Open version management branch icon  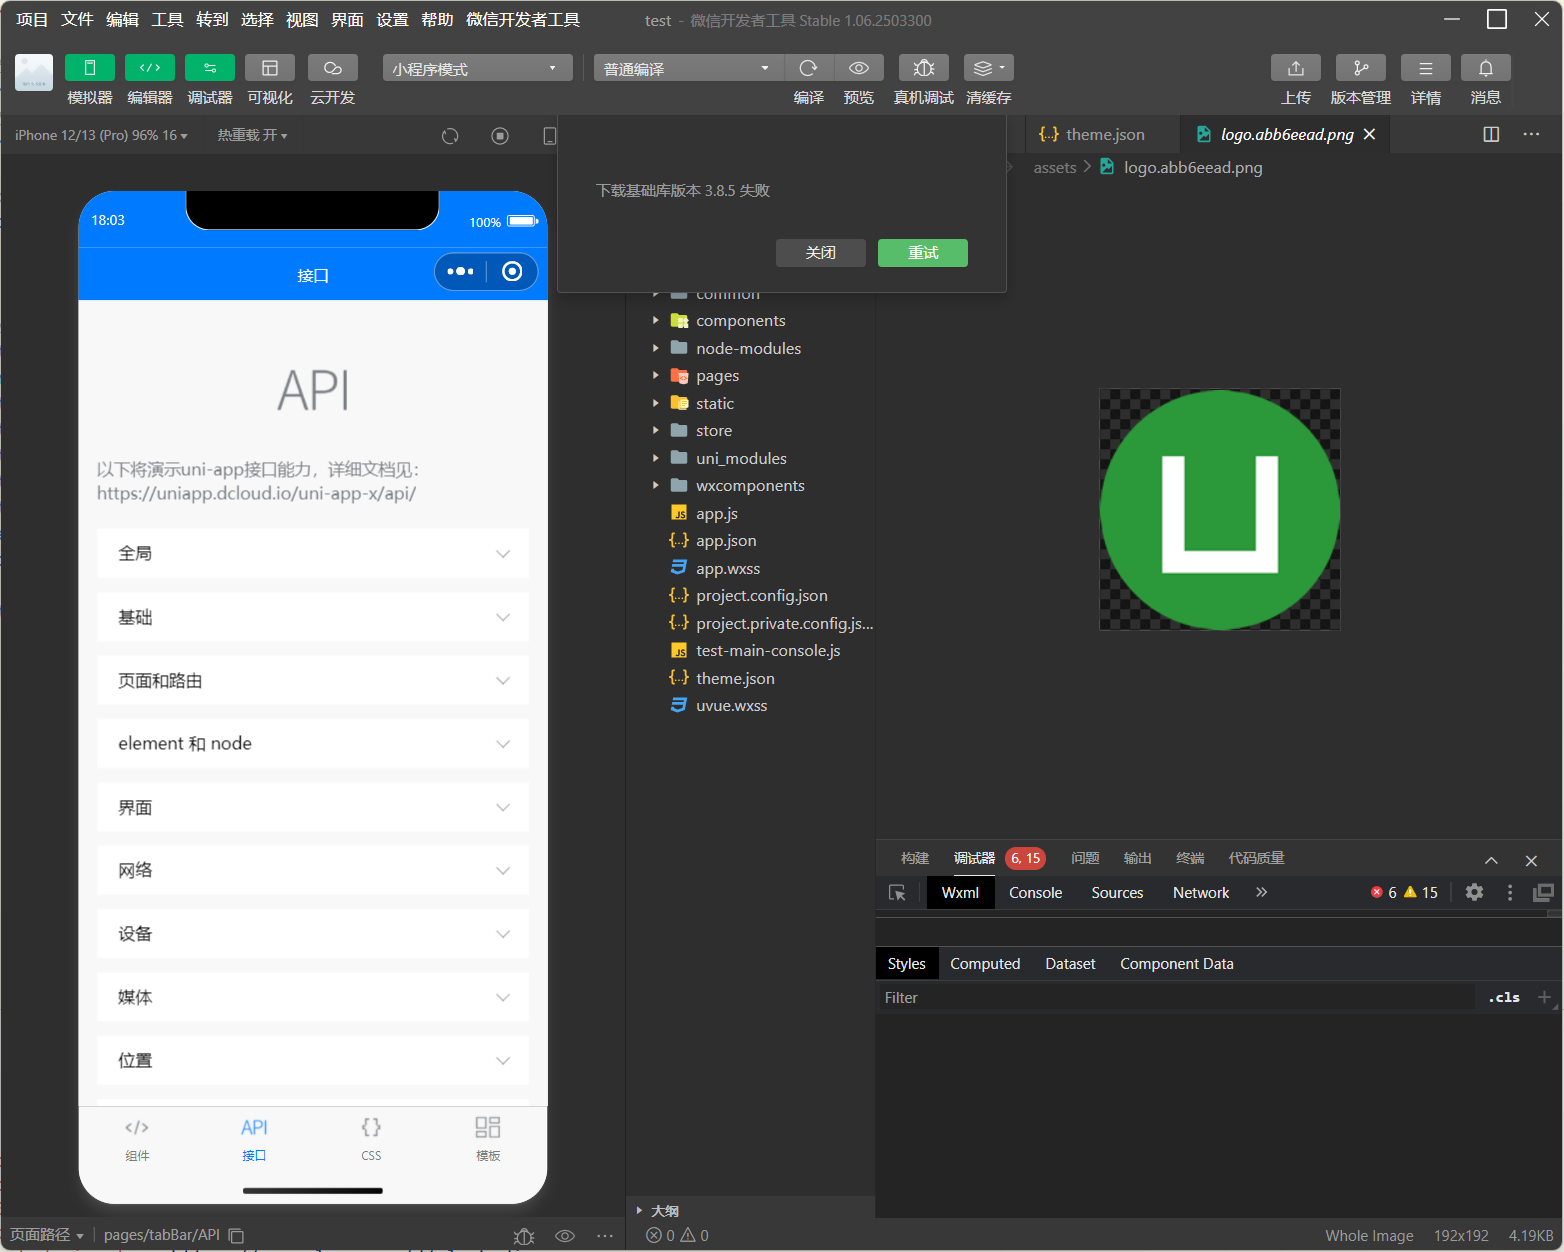[x=1360, y=68]
